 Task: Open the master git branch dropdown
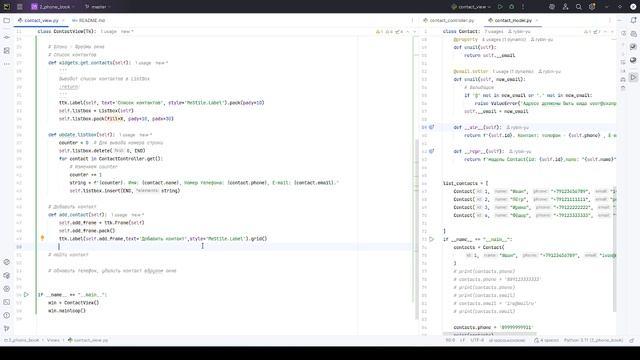tap(98, 7)
